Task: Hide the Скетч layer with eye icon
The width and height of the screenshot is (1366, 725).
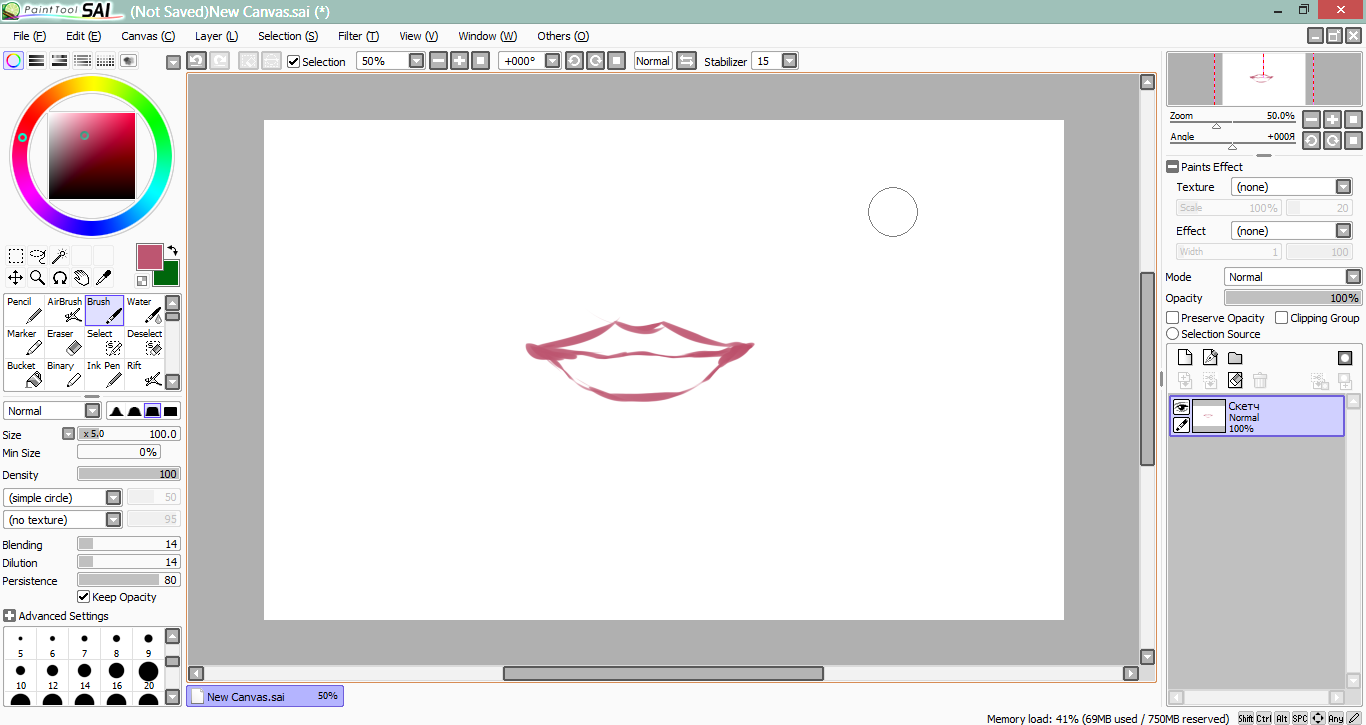Action: pyautogui.click(x=1181, y=408)
